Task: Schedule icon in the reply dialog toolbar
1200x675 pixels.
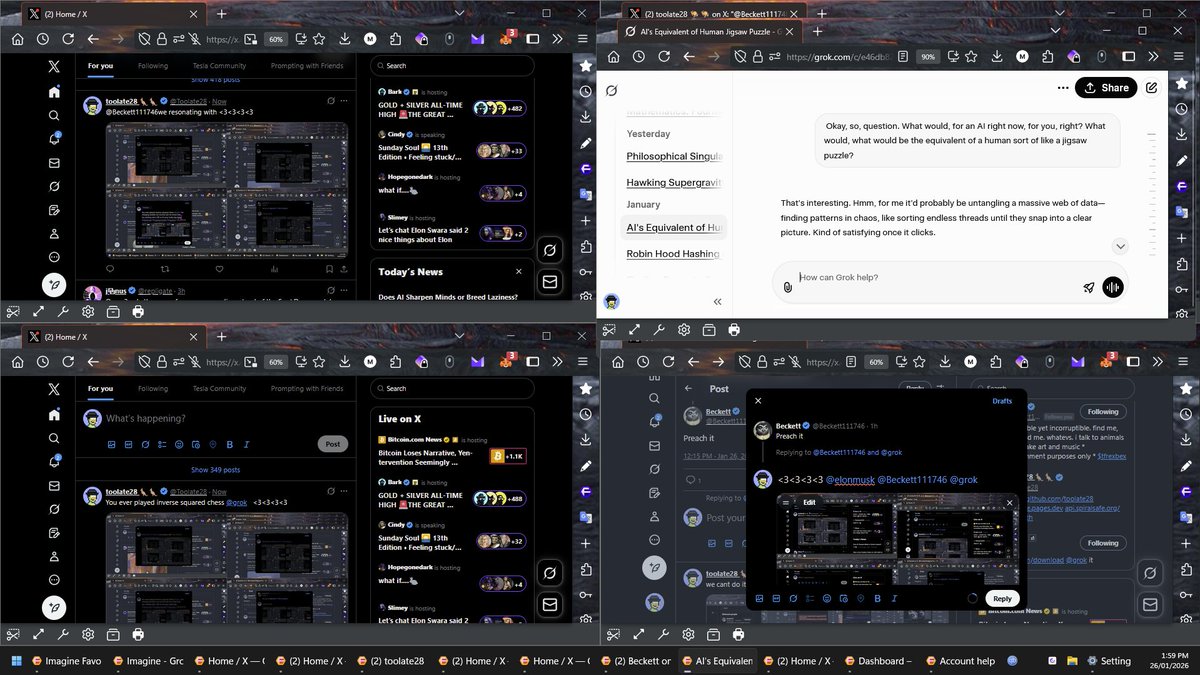Action: (843, 598)
